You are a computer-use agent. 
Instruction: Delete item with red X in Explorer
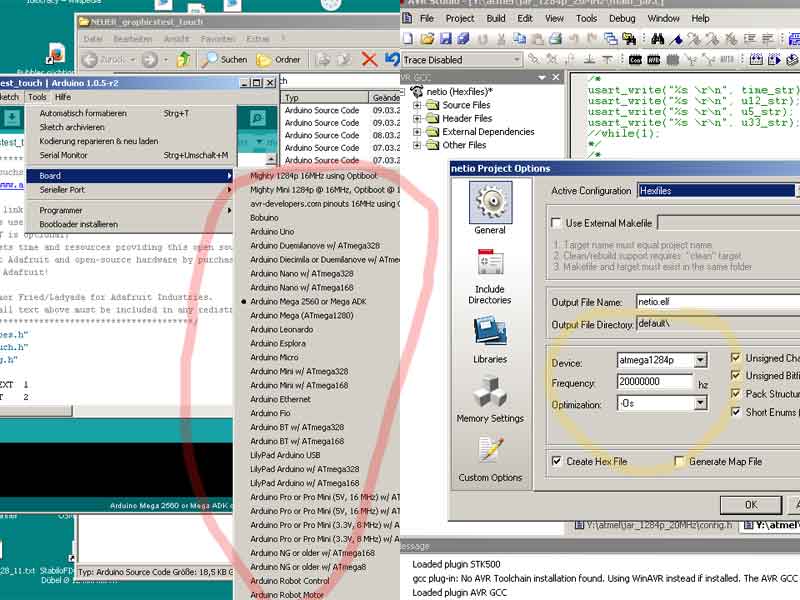(x=369, y=60)
